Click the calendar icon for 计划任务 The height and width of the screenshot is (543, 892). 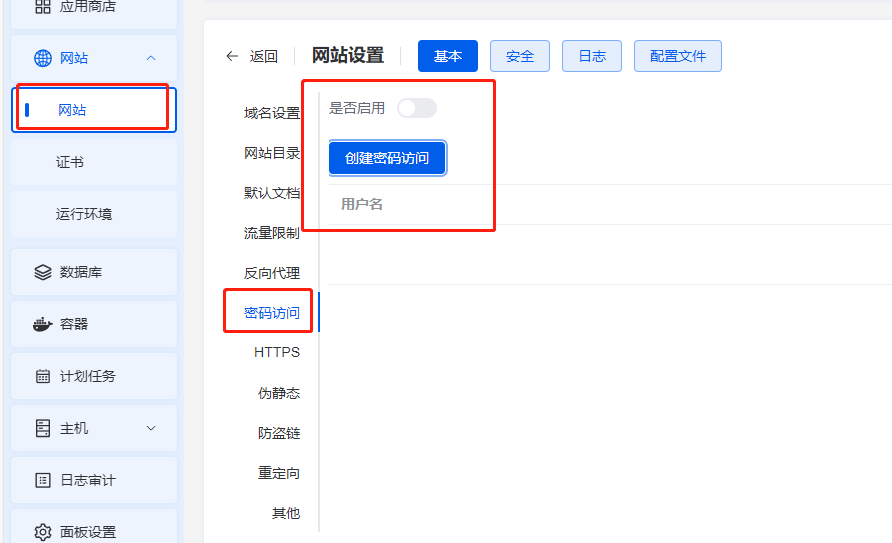[43, 376]
